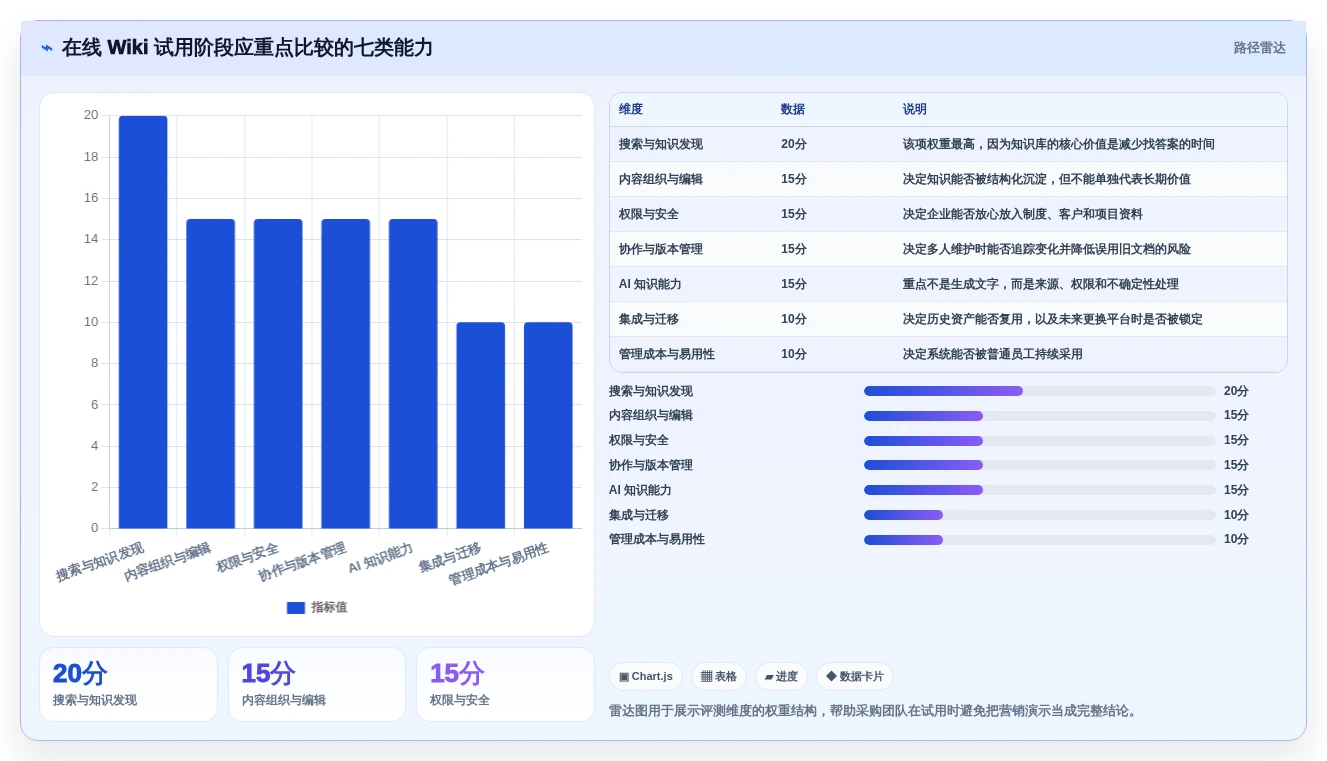The image size is (1327, 761).
Task: Select the Chart.js tag chip
Action: 646,677
